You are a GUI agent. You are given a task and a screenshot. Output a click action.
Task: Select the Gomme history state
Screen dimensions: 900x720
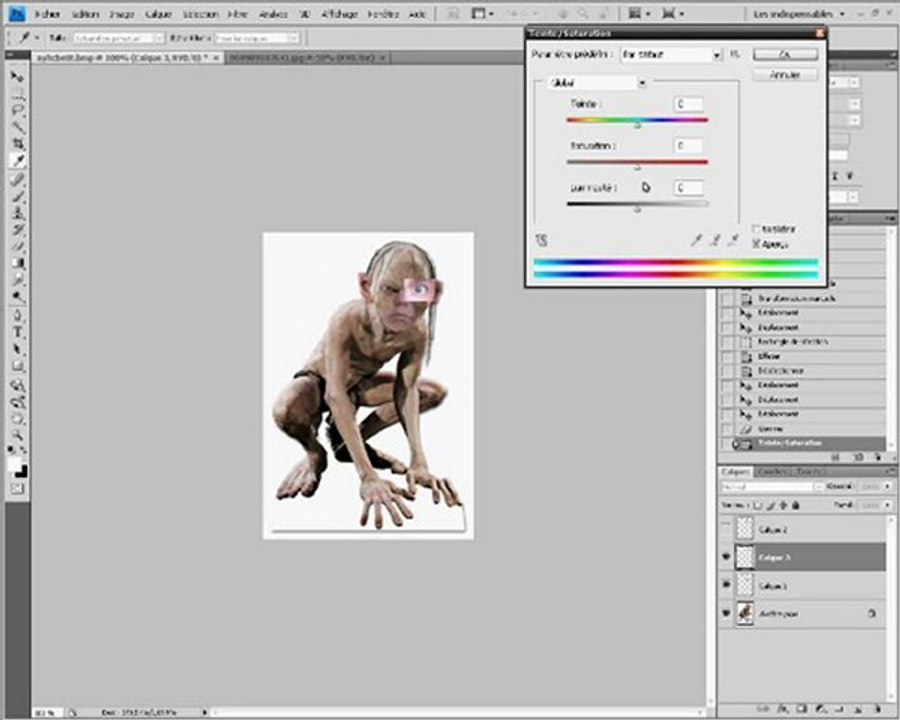point(802,428)
